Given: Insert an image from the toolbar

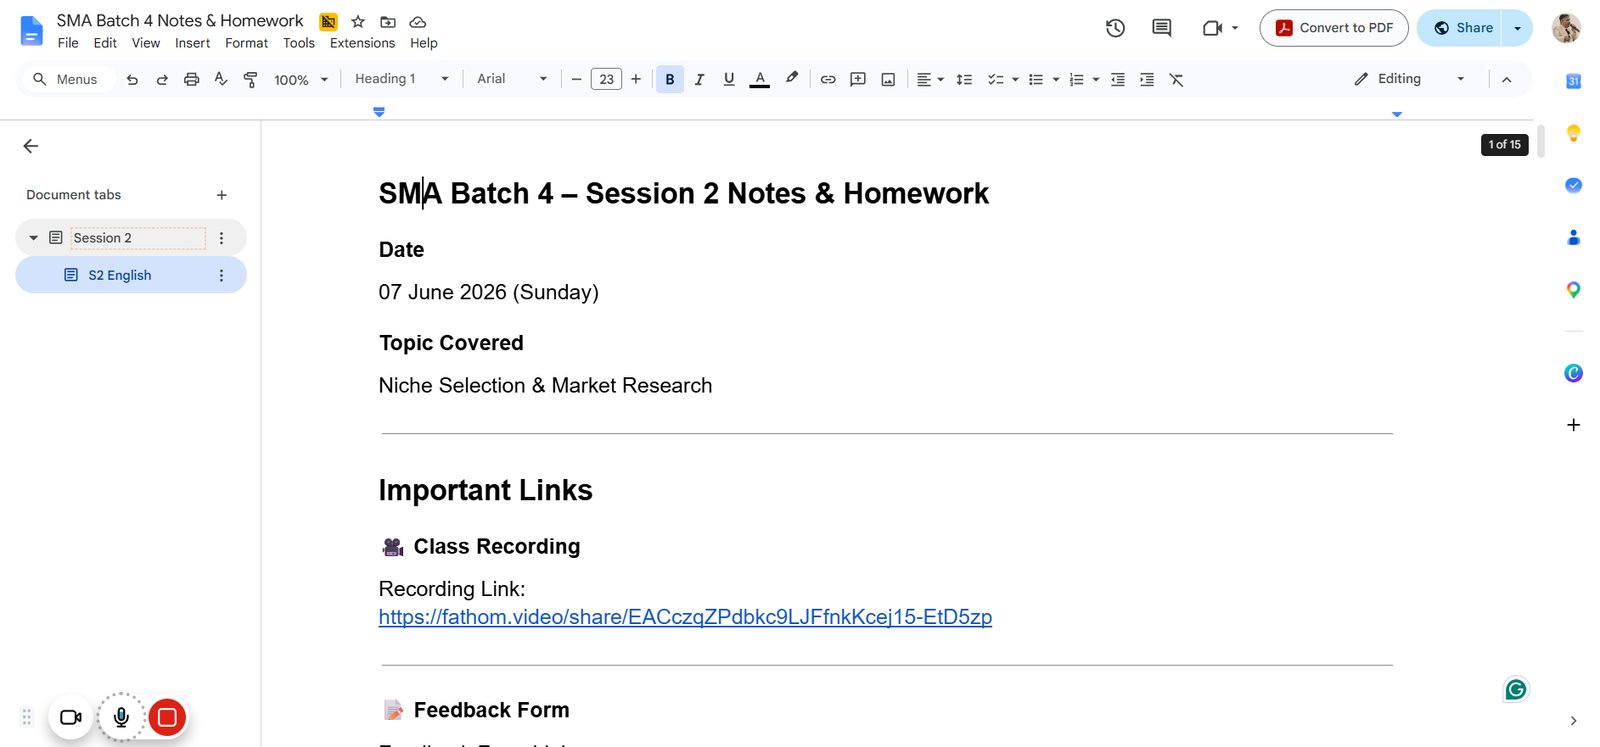Looking at the screenshot, I should (x=888, y=80).
